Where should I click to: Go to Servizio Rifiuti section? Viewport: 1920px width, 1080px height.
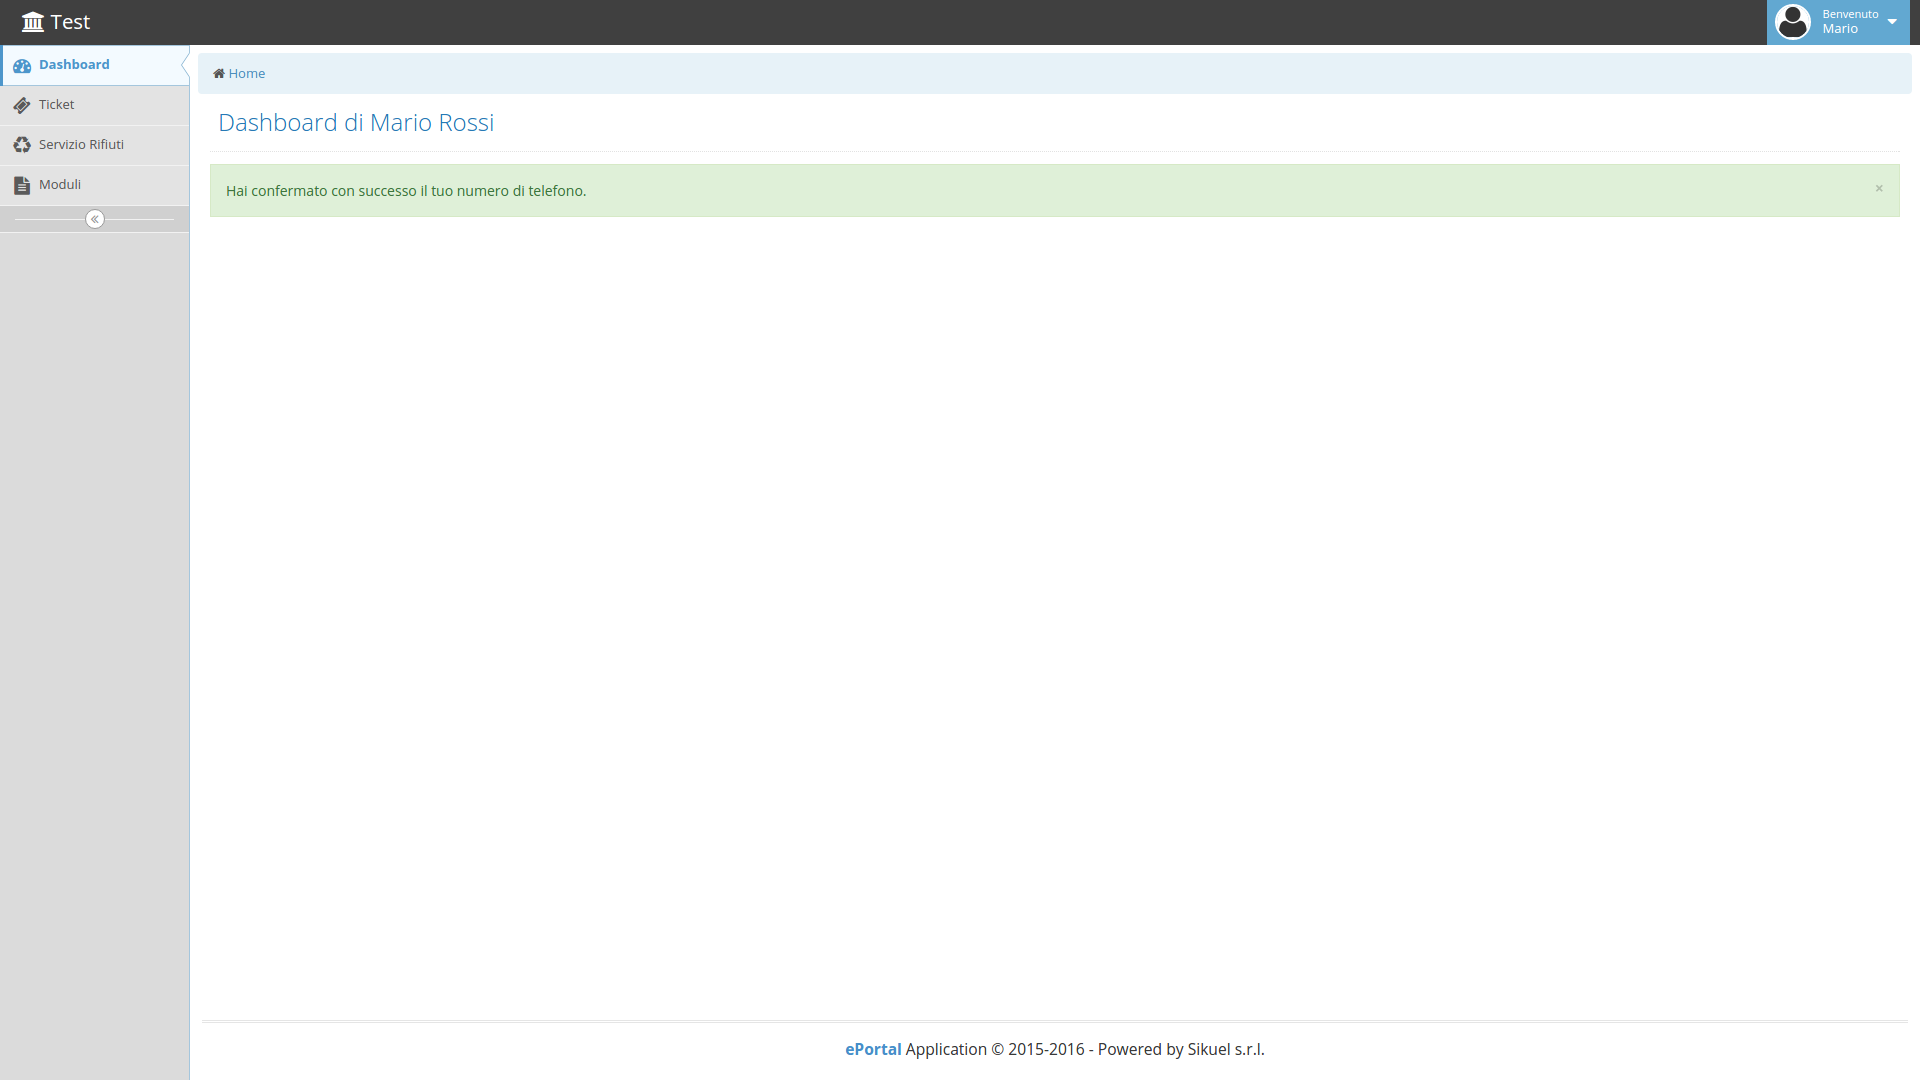tap(82, 145)
